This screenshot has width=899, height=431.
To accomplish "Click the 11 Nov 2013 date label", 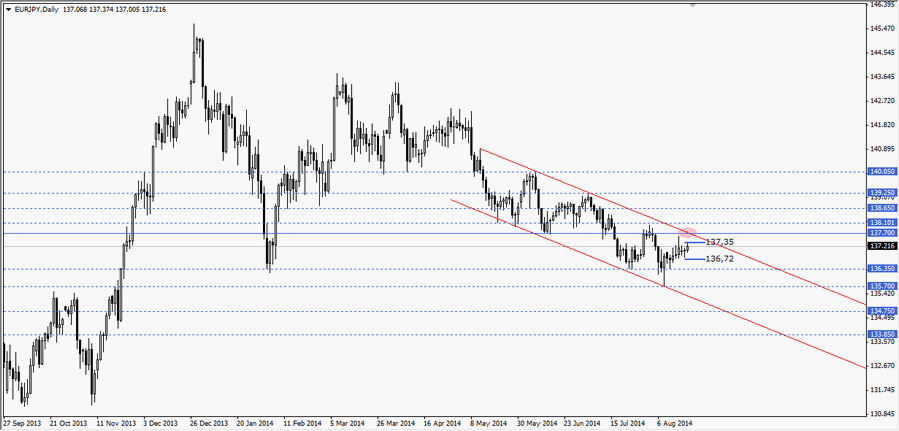I will point(115,424).
